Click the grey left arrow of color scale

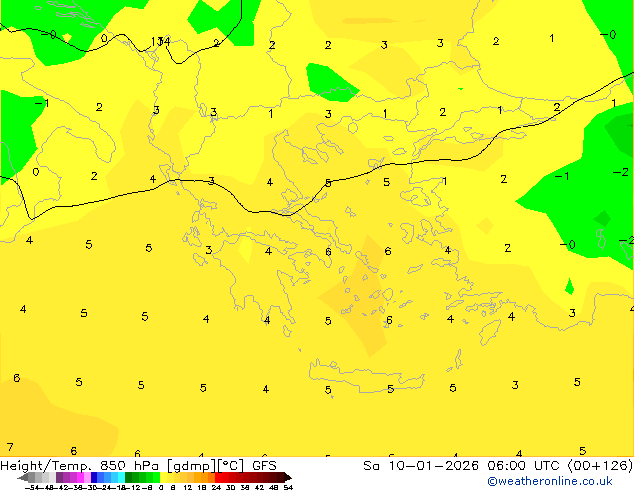(x=23, y=477)
